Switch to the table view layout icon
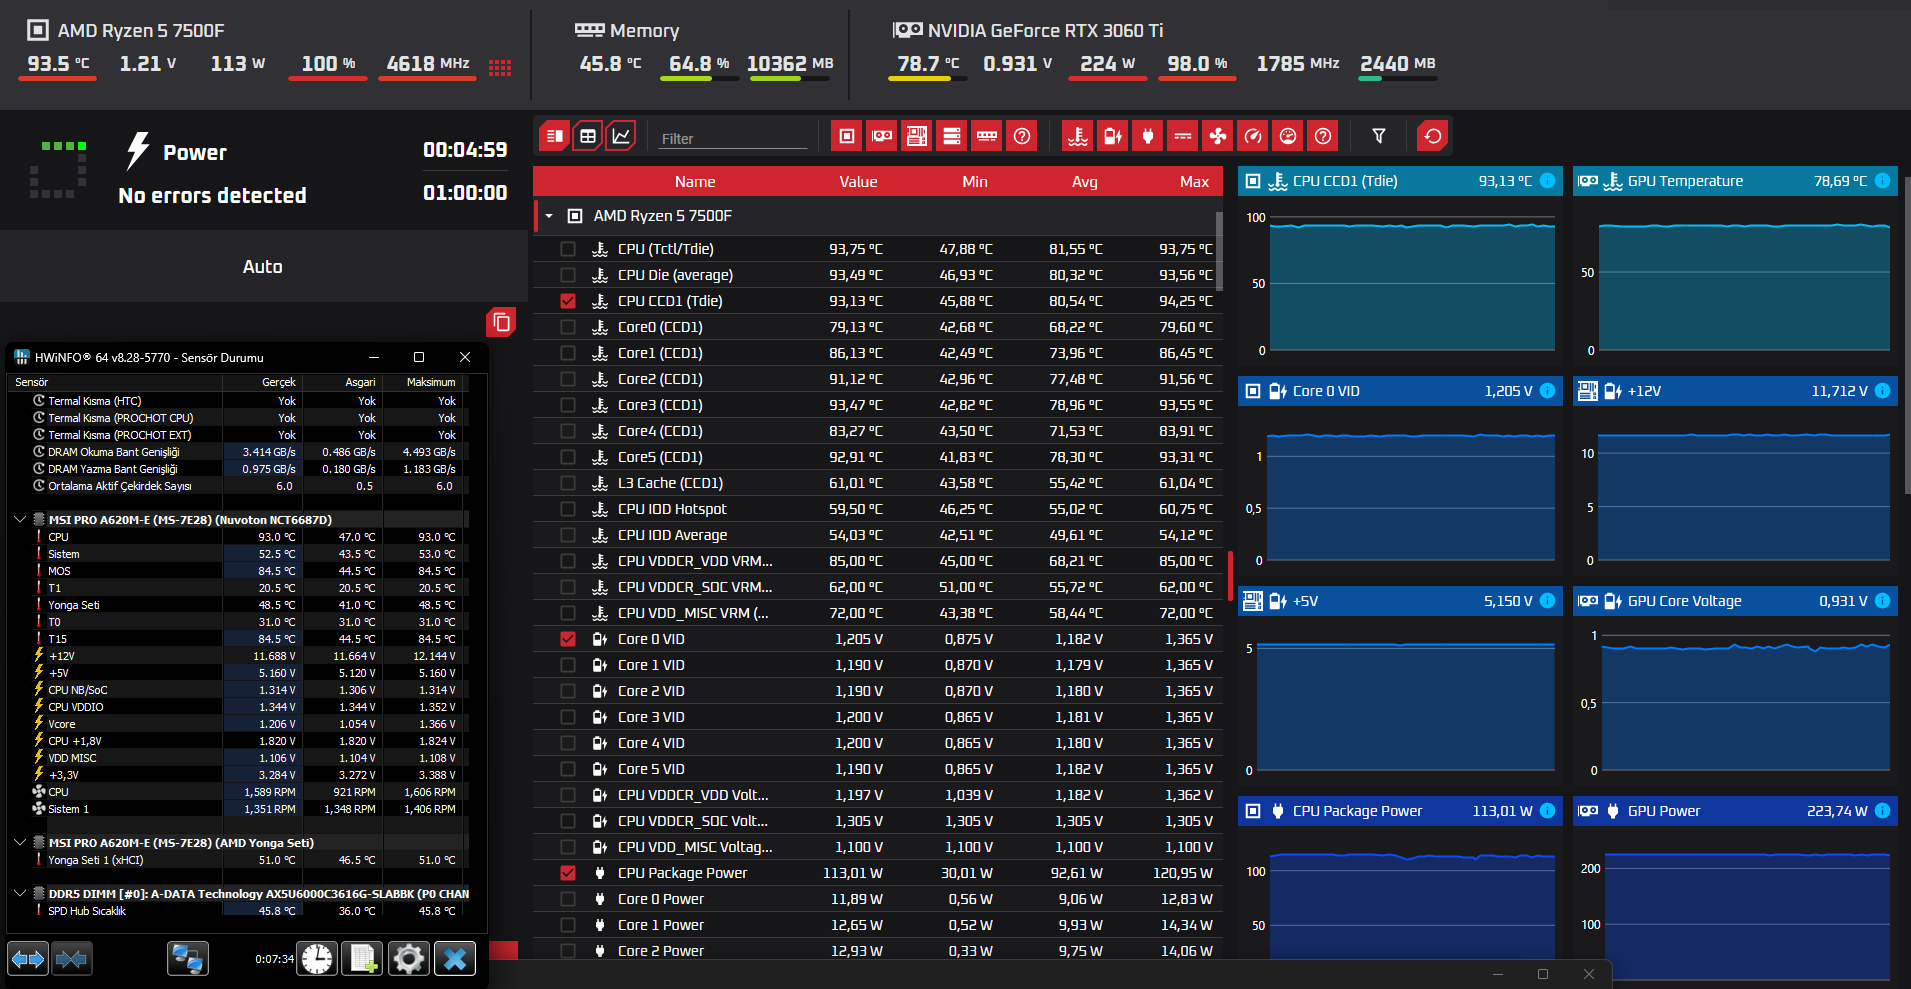Image resolution: width=1911 pixels, height=989 pixels. tap(588, 136)
